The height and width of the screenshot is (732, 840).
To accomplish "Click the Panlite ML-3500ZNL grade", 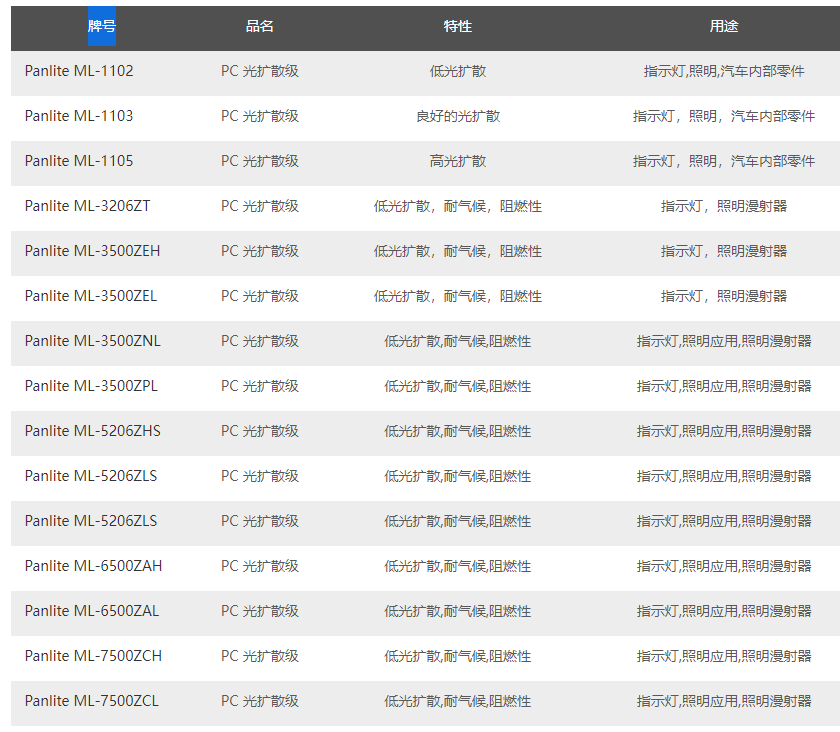I will click(92, 341).
